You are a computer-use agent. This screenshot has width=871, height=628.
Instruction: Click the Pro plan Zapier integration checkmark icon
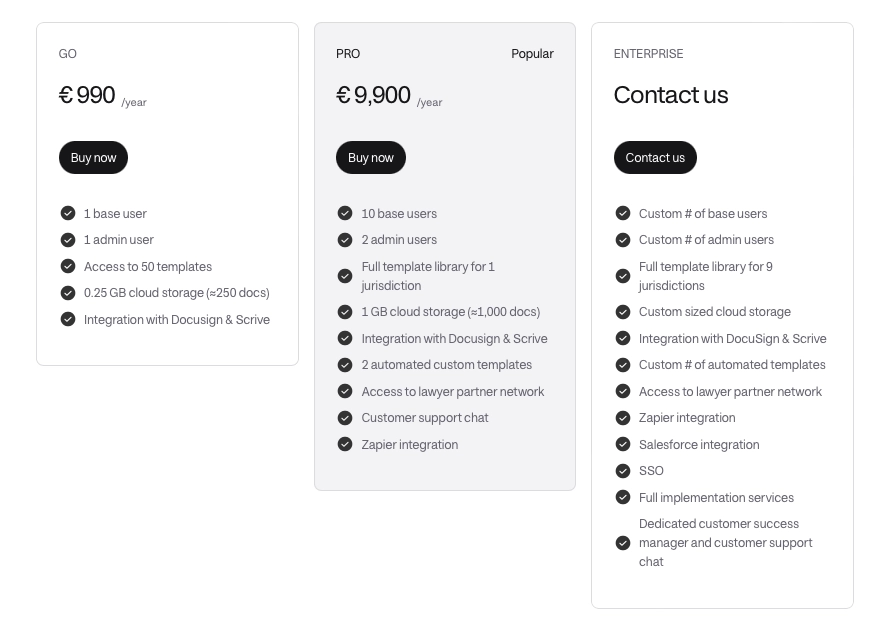pos(345,444)
